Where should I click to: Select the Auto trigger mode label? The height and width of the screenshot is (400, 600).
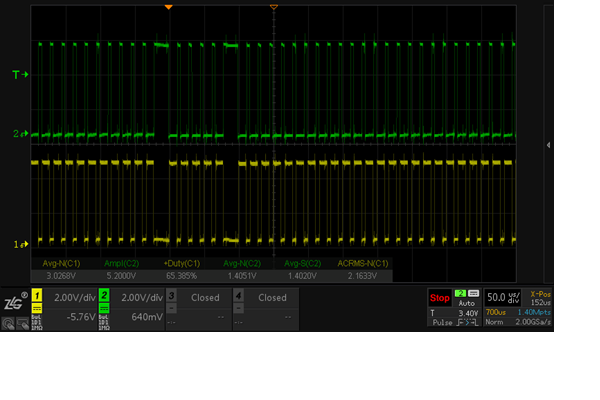pos(467,303)
